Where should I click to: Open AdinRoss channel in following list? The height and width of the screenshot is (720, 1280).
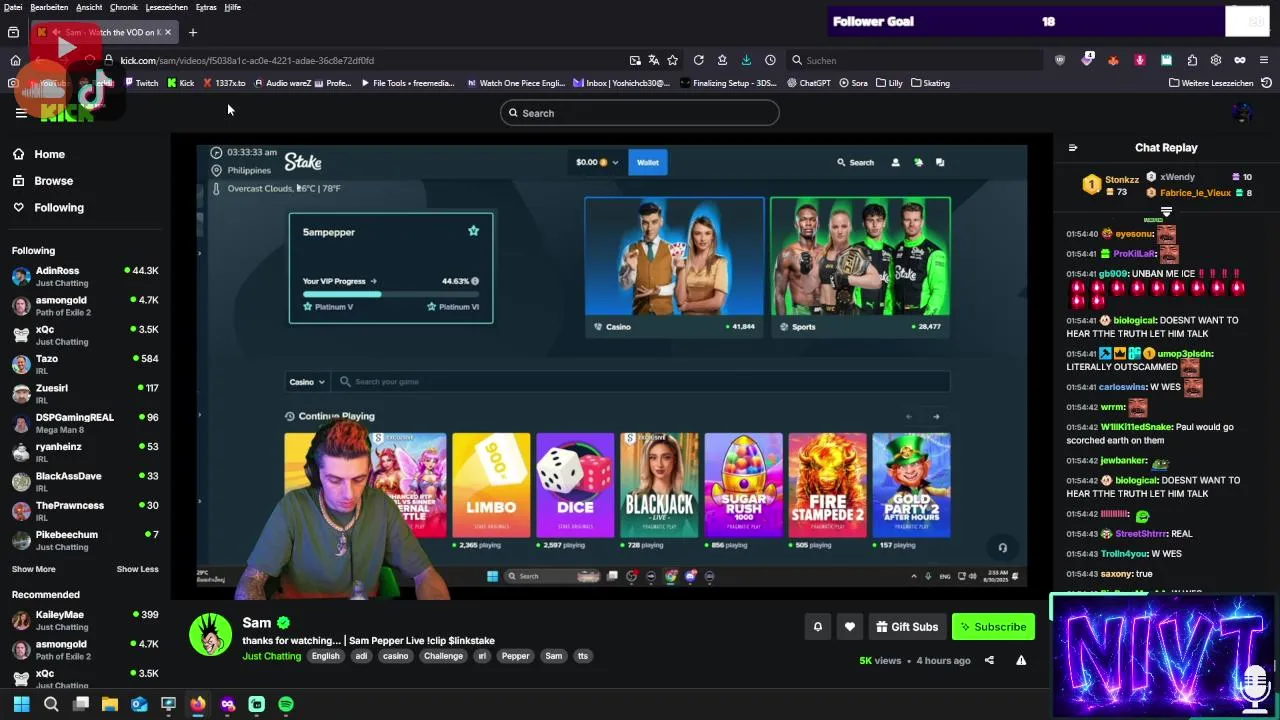pyautogui.click(x=85, y=277)
